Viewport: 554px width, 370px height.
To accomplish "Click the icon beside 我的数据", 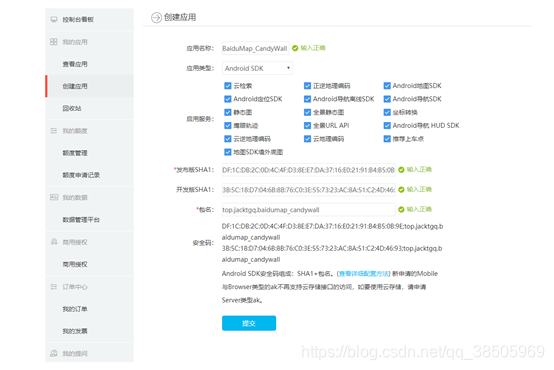I will coord(54,197).
